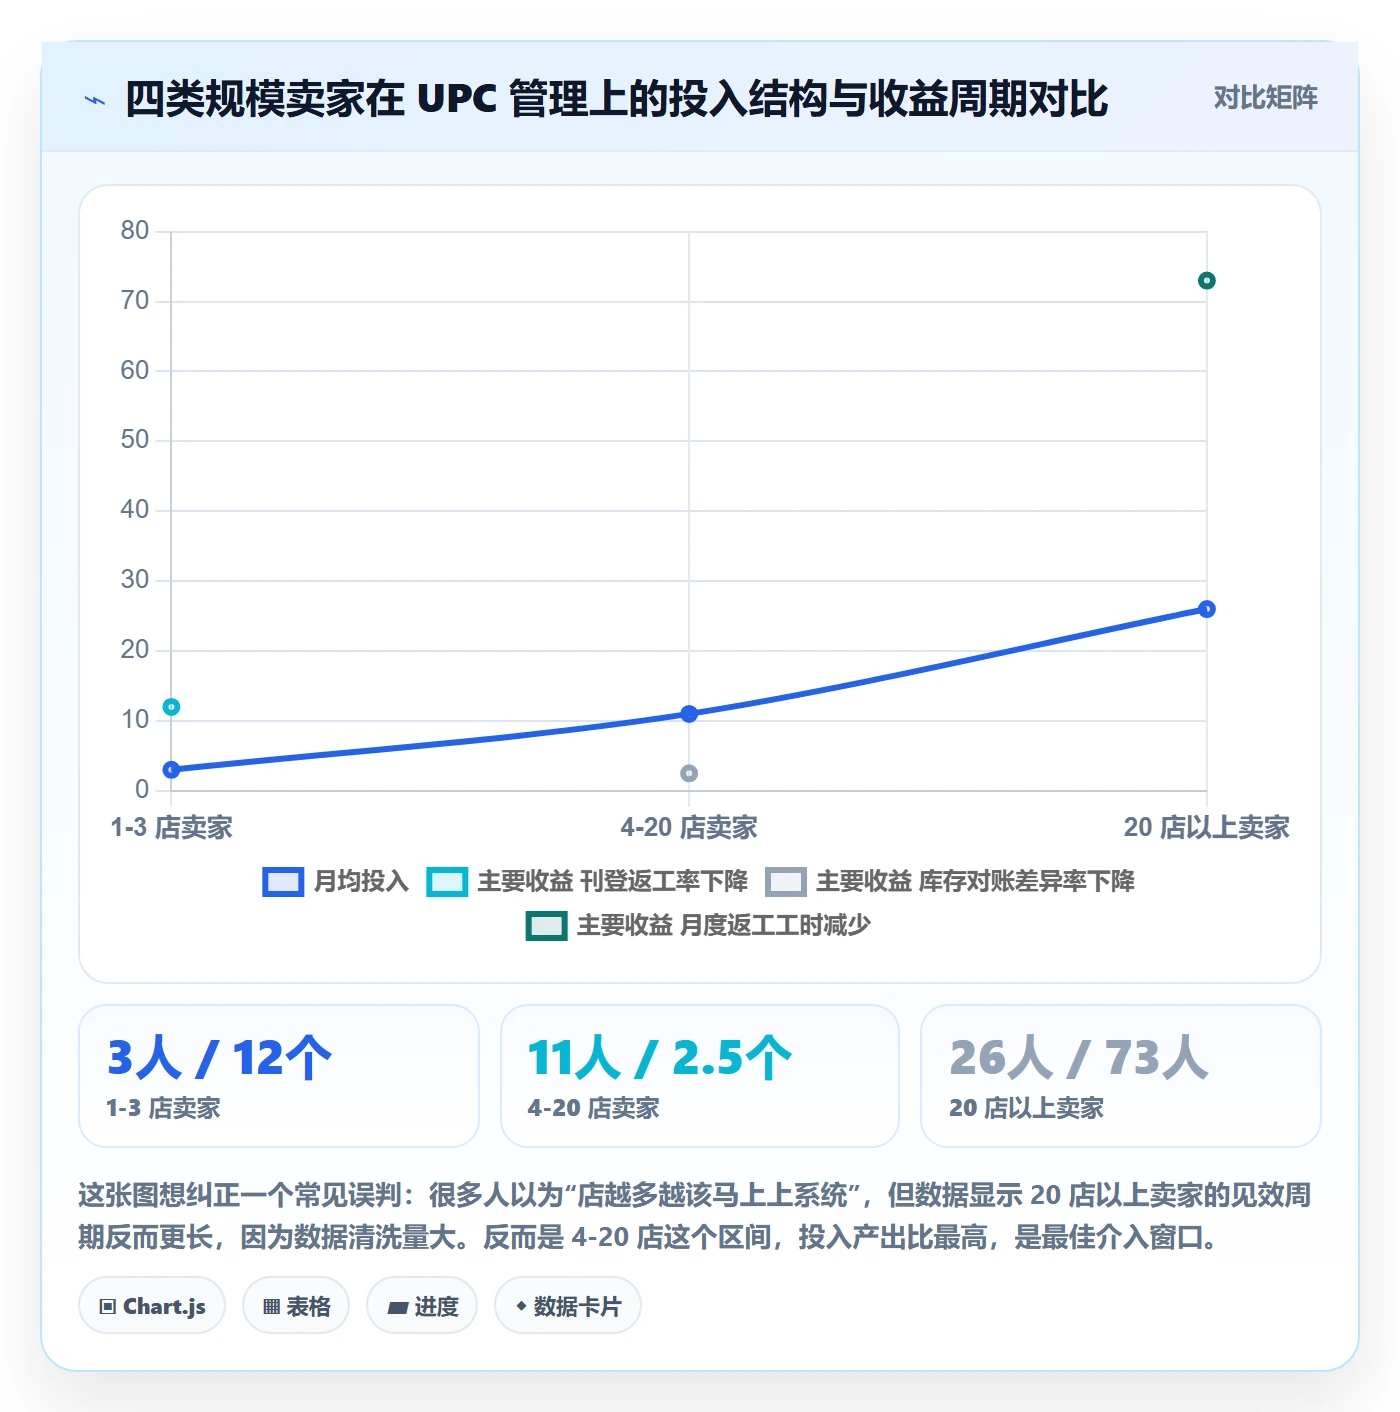Click the y-axis value 80
This screenshot has height=1412, width=1400.
134,231
